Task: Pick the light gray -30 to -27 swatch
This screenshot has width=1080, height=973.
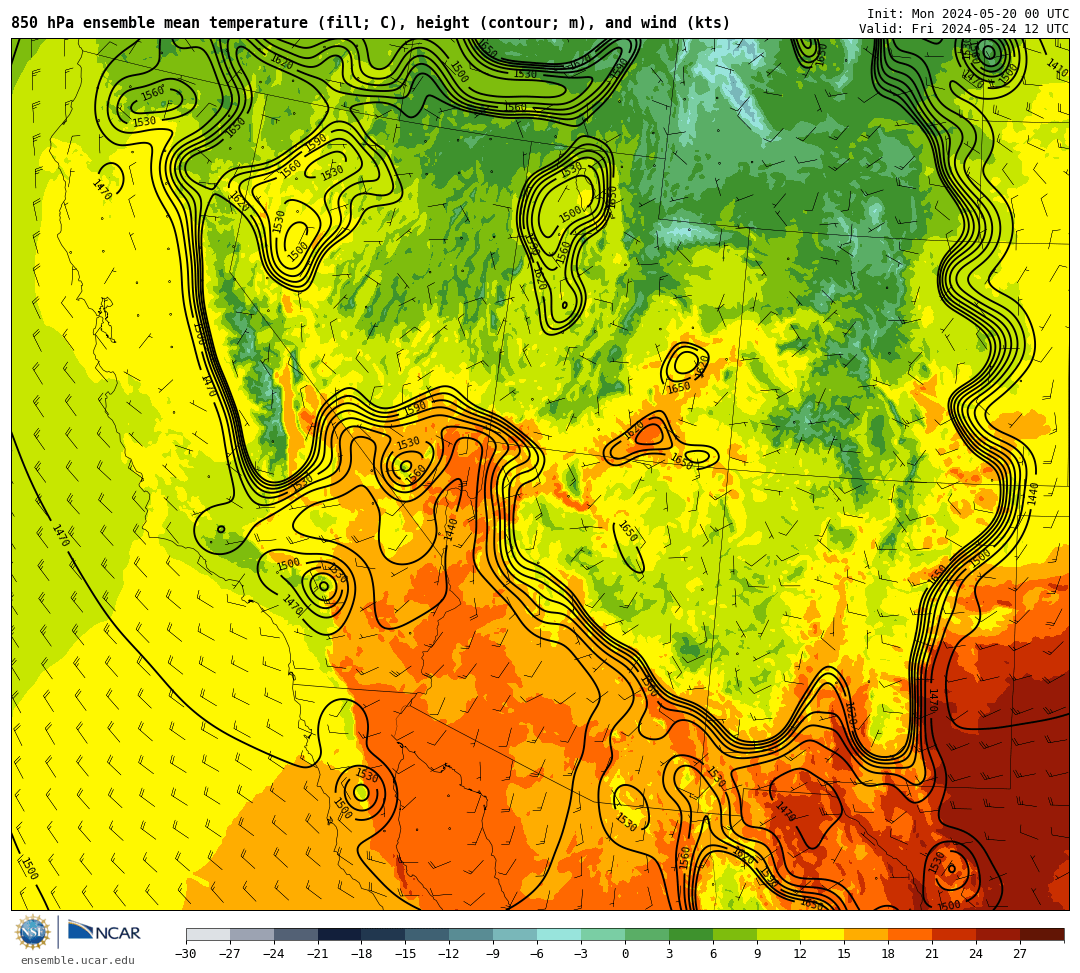Action: point(208,934)
